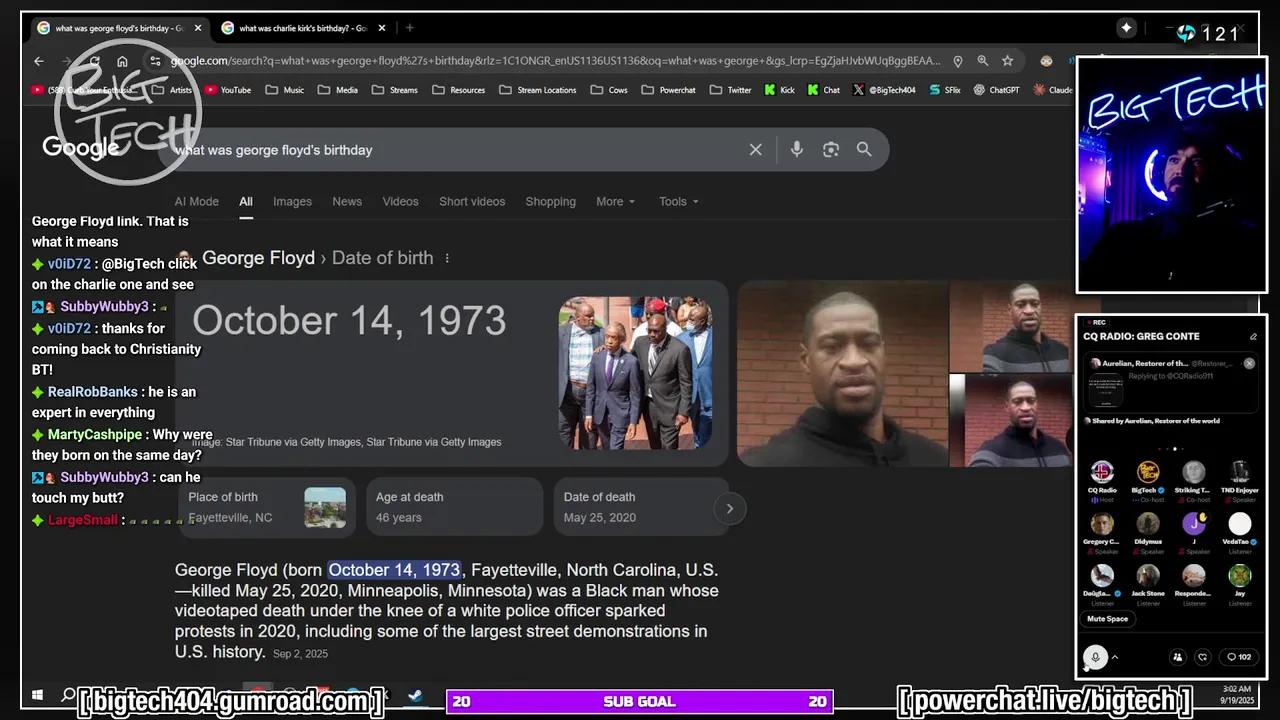Screen dimensions: 1280x720
Task: Open the Place of birth Fayetteville card
Action: coord(267,507)
